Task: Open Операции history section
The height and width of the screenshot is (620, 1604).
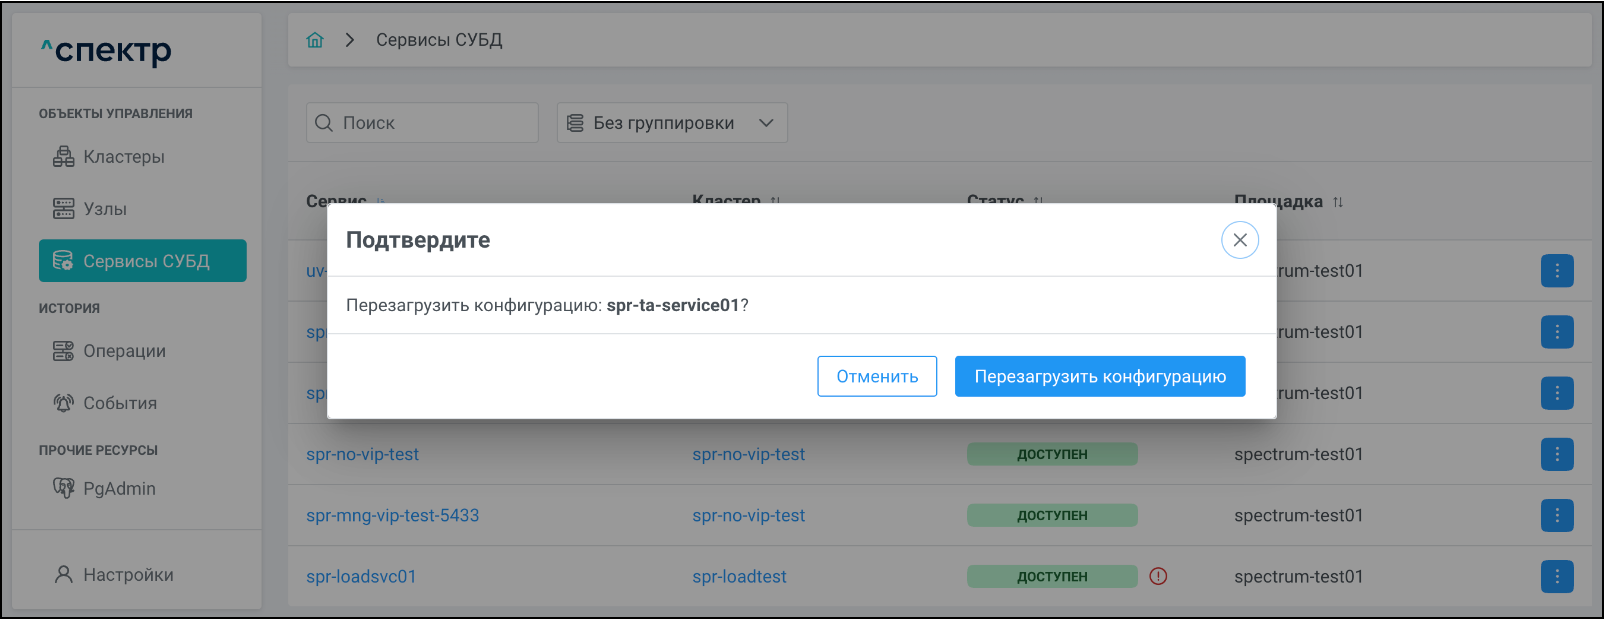Action: click(124, 351)
